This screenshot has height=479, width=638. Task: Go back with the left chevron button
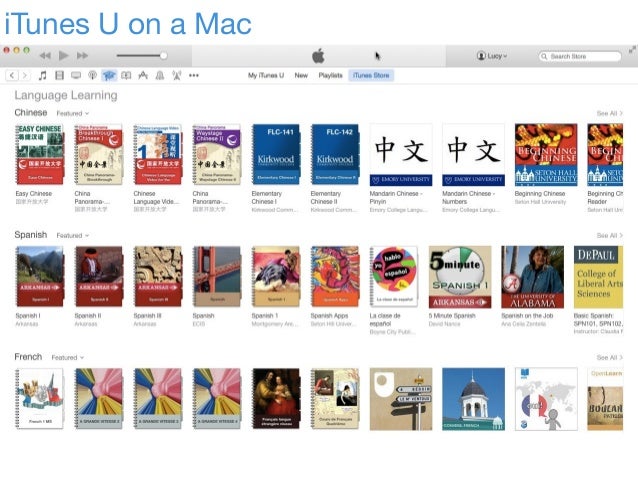coord(12,75)
